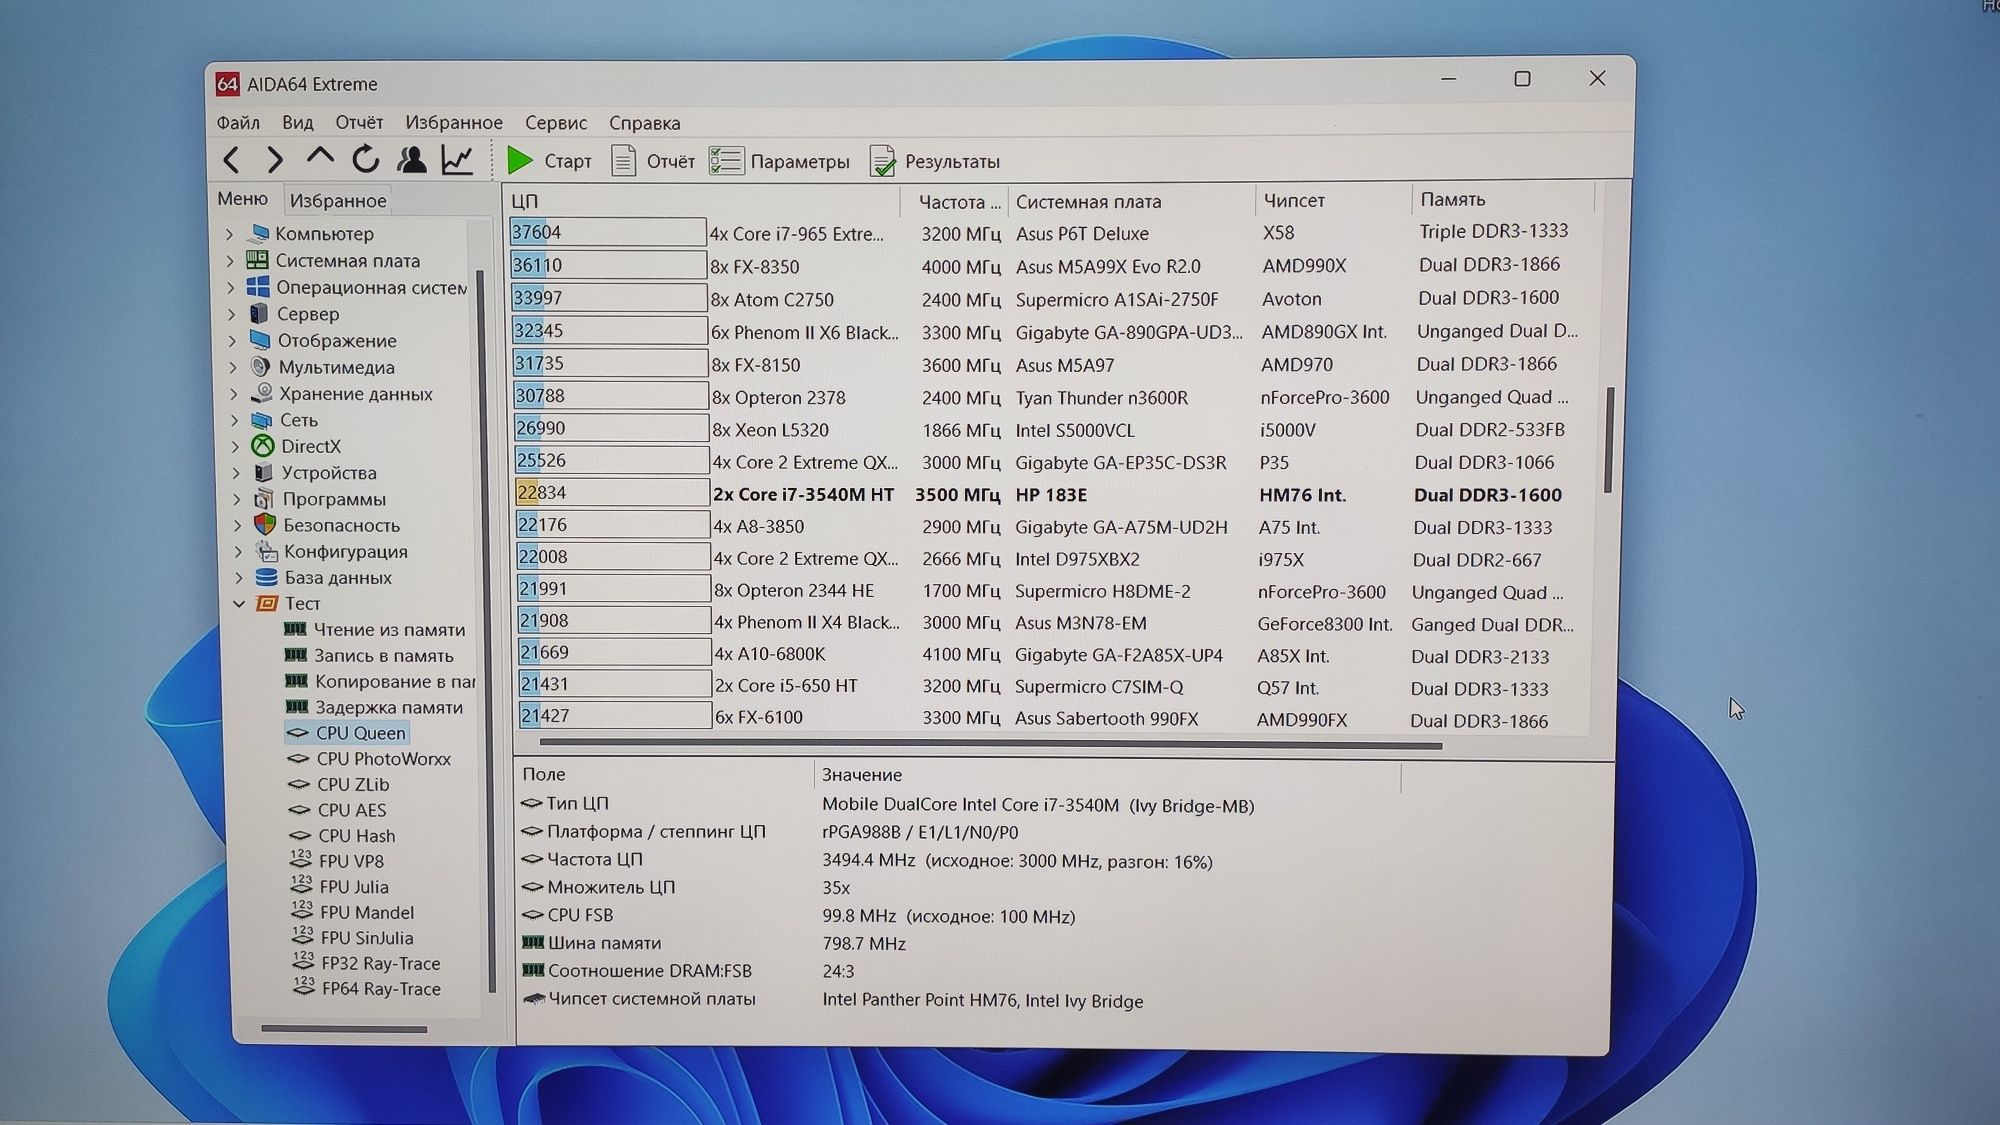Open the Справка menu

(x=645, y=122)
